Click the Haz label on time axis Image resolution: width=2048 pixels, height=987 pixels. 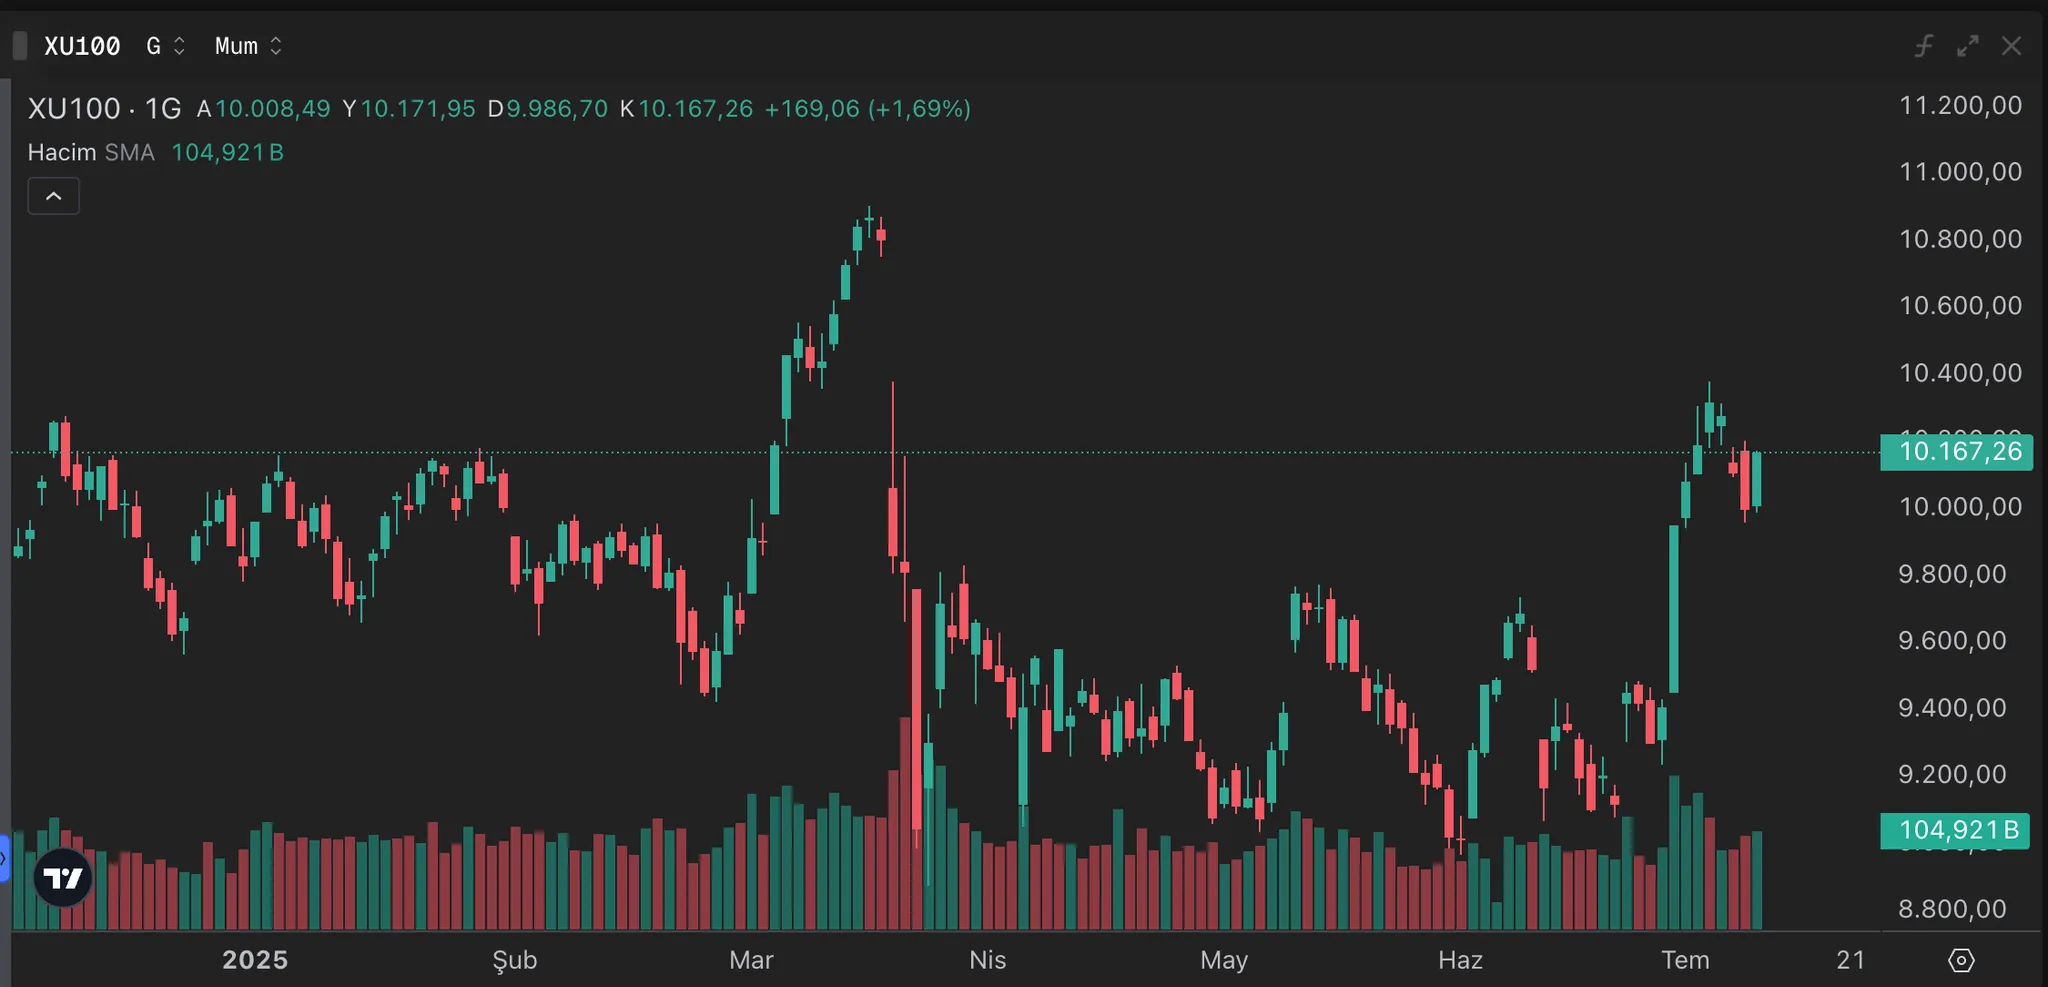tap(1460, 960)
